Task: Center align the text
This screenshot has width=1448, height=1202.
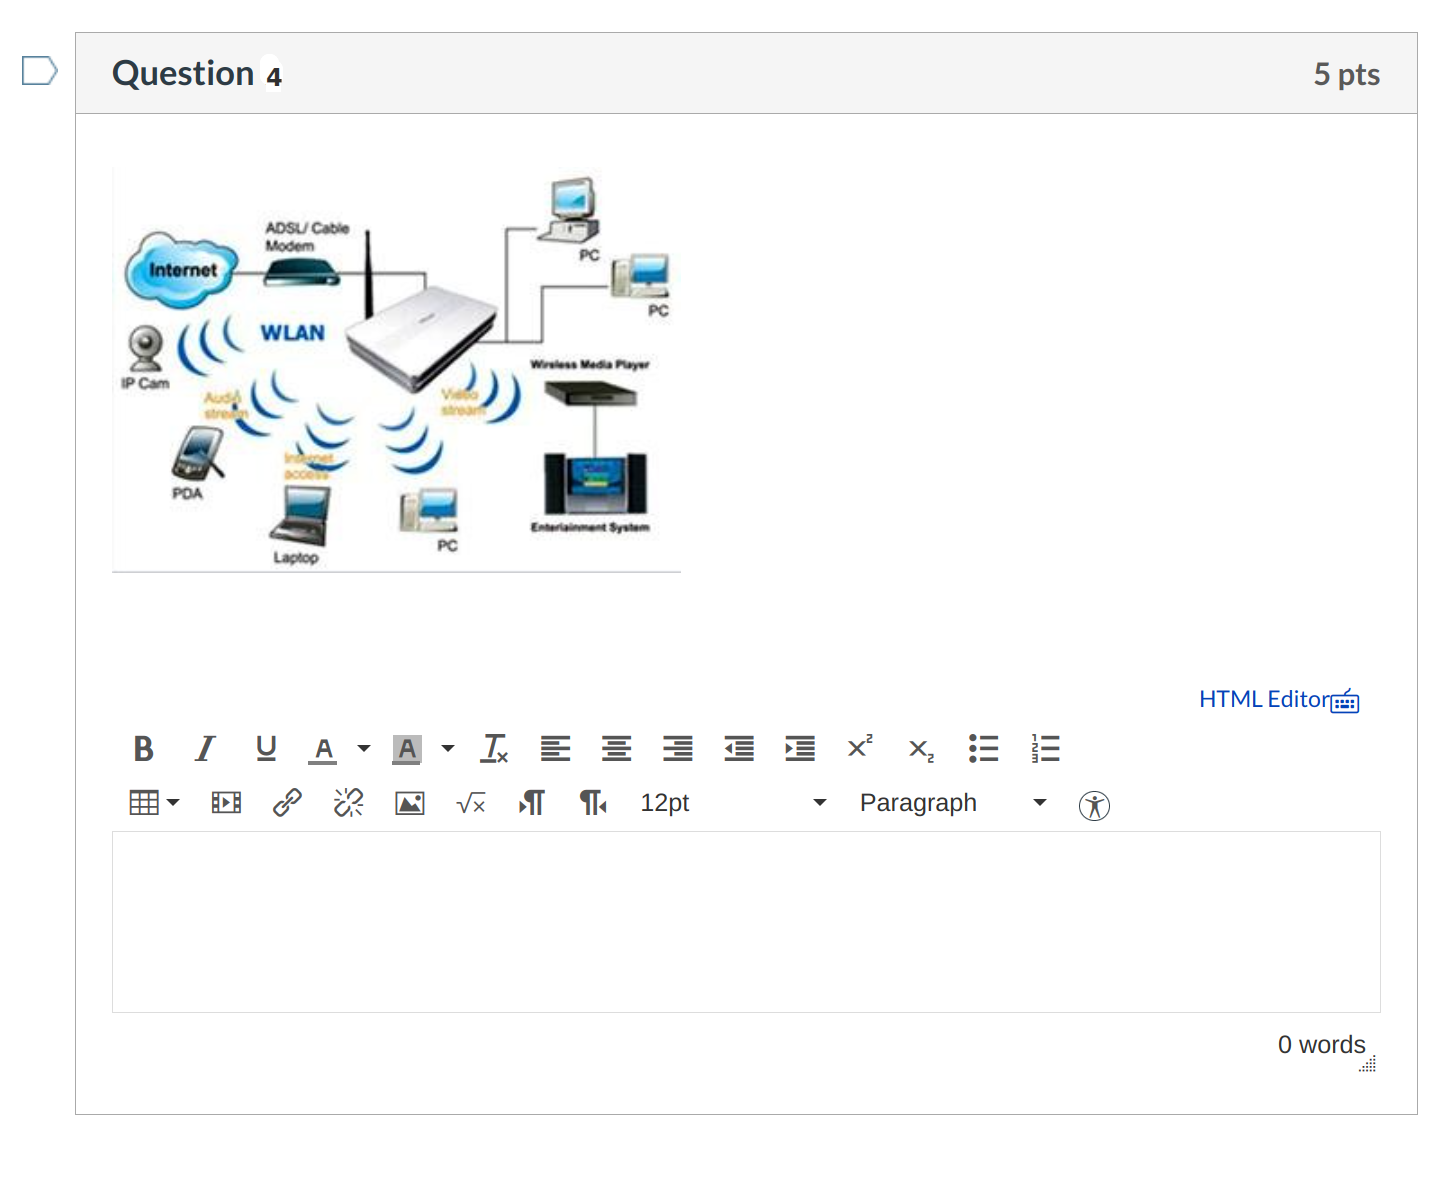Action: tap(616, 748)
